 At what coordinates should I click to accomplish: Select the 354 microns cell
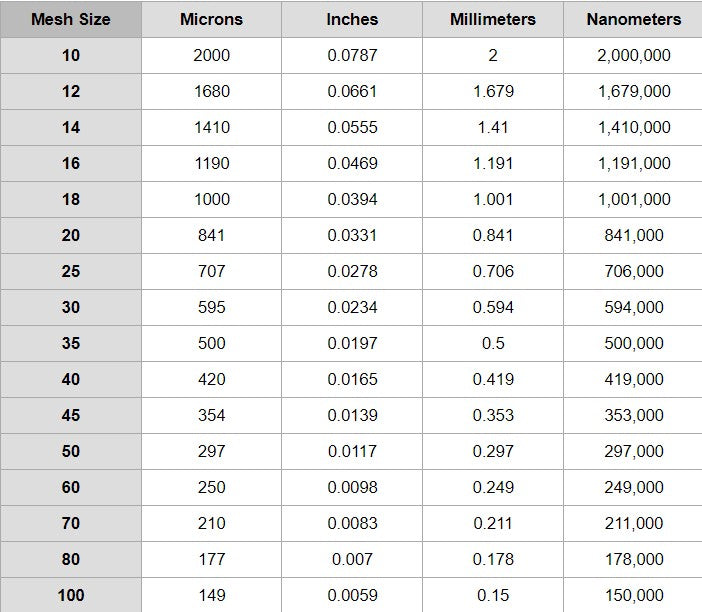[211, 415]
